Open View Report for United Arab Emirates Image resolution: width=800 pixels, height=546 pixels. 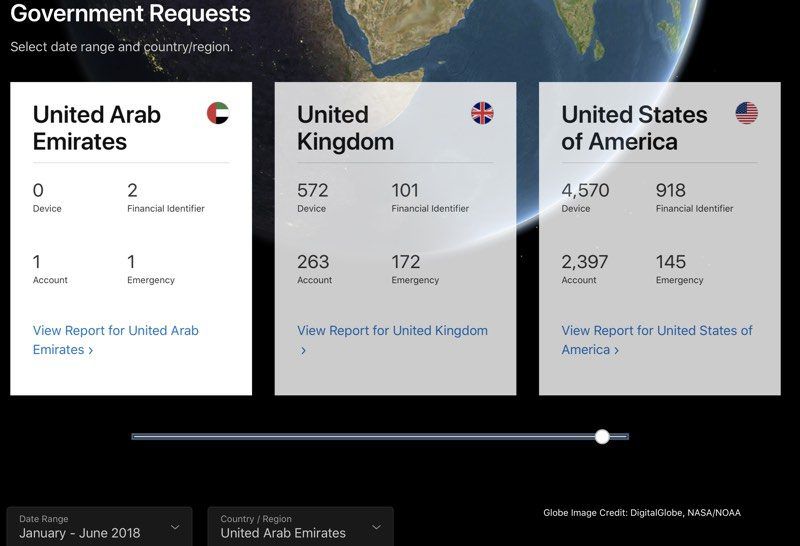(x=116, y=340)
